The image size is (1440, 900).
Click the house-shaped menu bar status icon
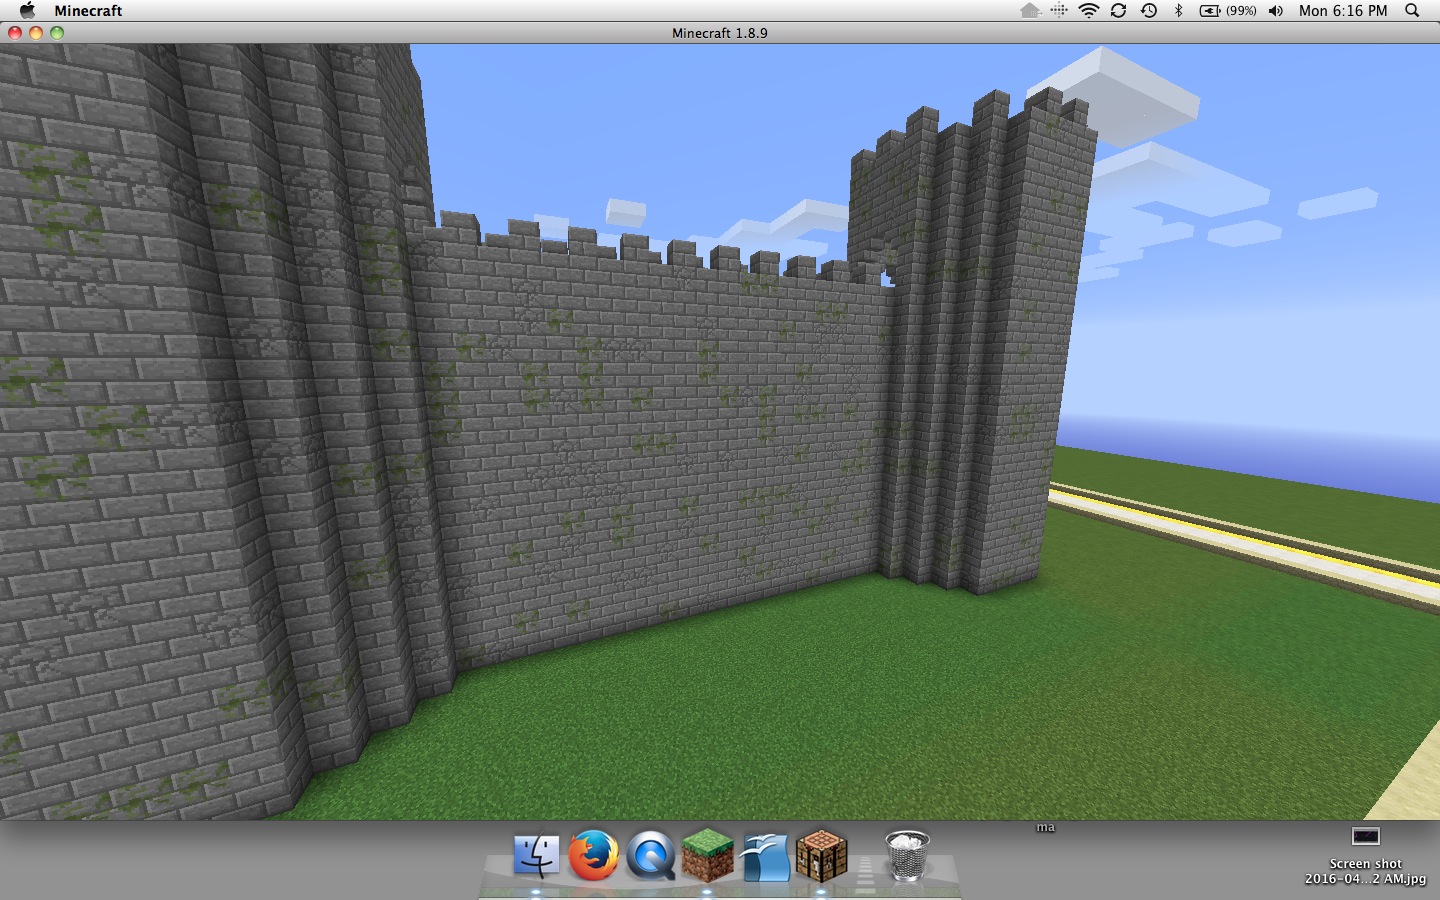click(x=1030, y=10)
